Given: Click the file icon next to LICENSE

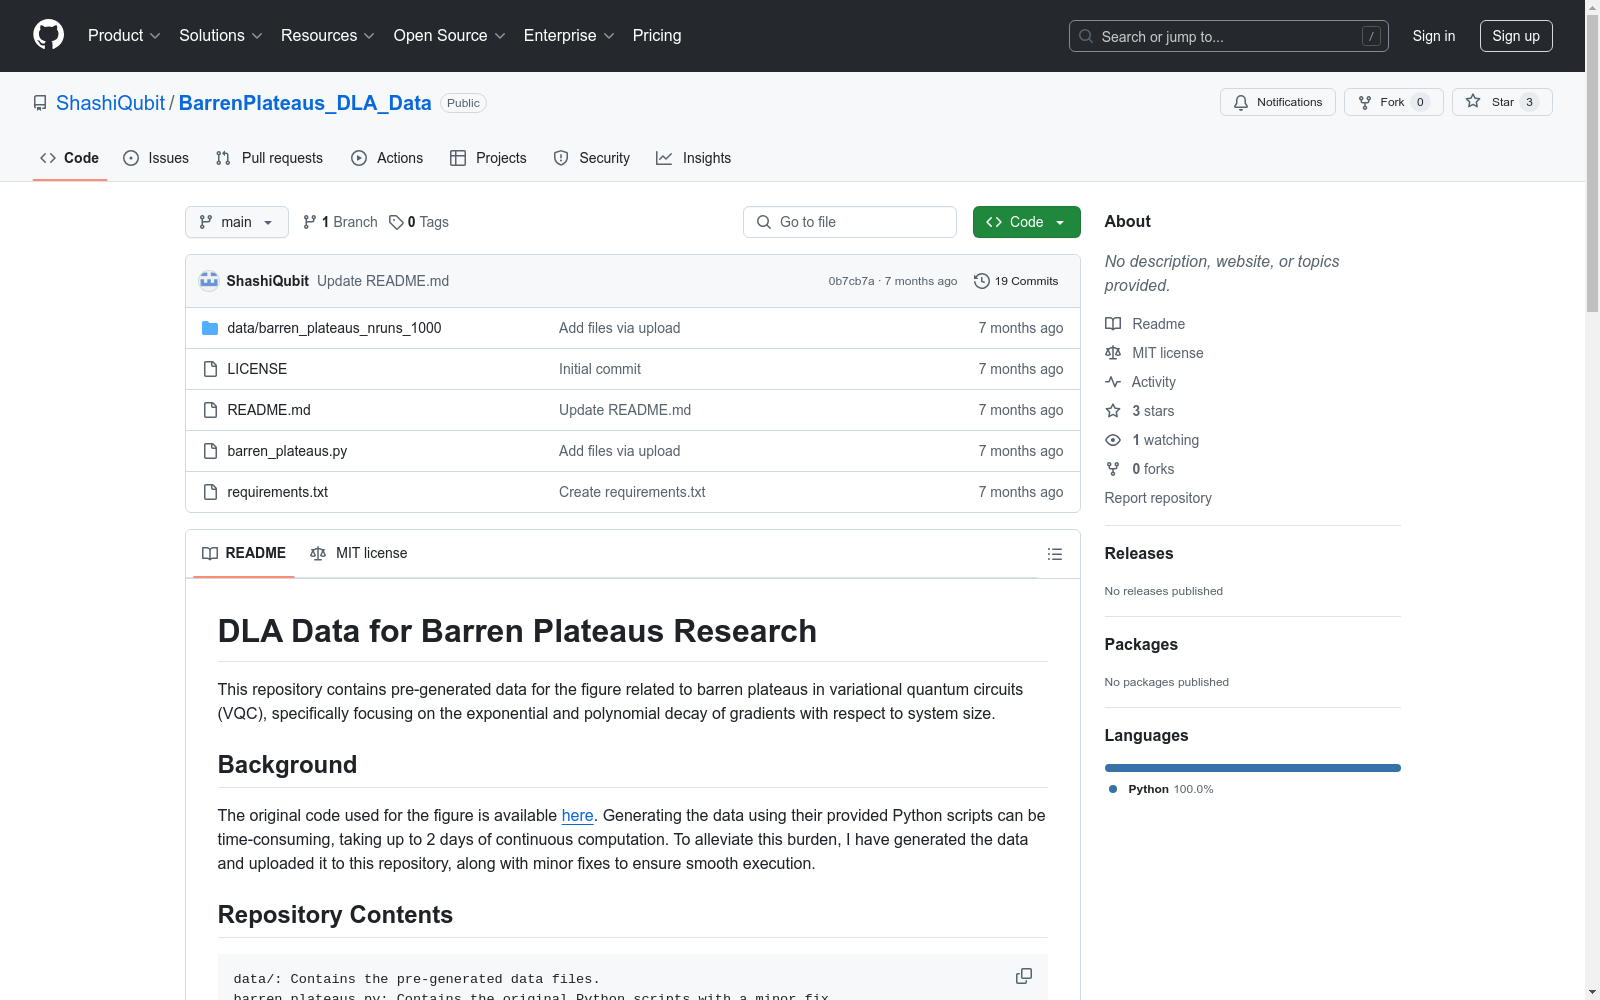Looking at the screenshot, I should point(210,369).
